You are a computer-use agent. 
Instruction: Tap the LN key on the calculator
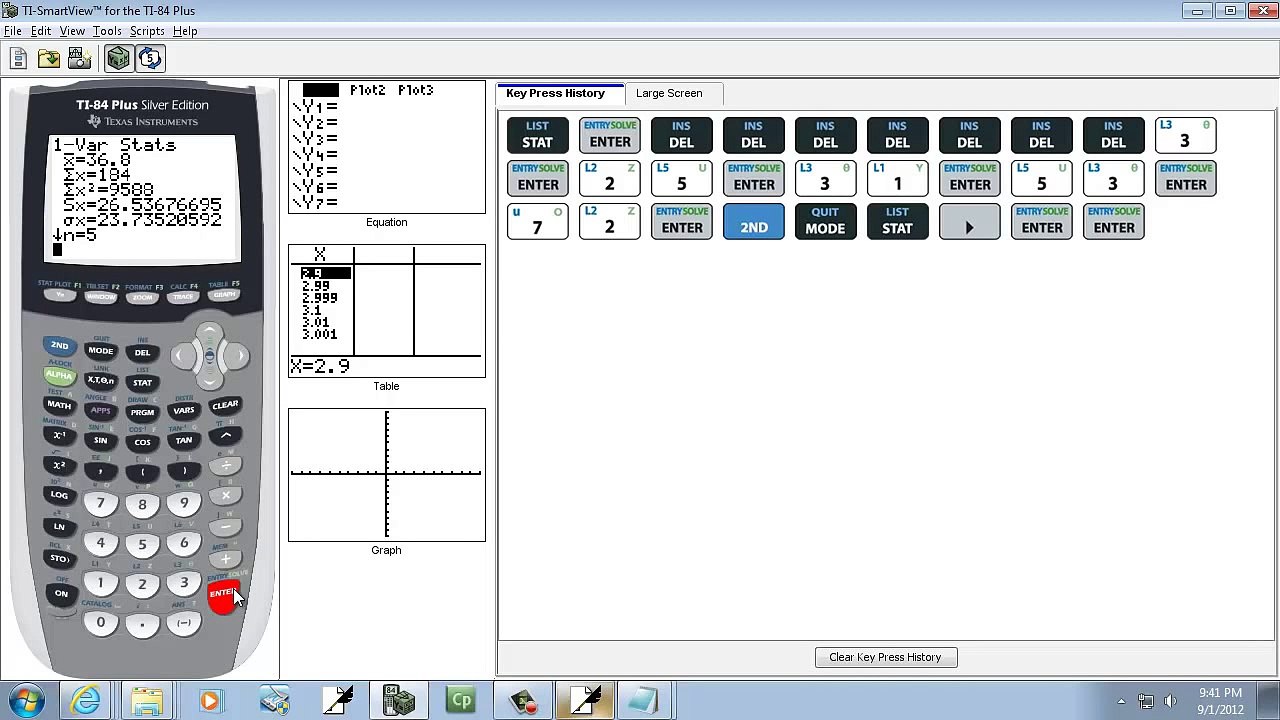[x=59, y=527]
